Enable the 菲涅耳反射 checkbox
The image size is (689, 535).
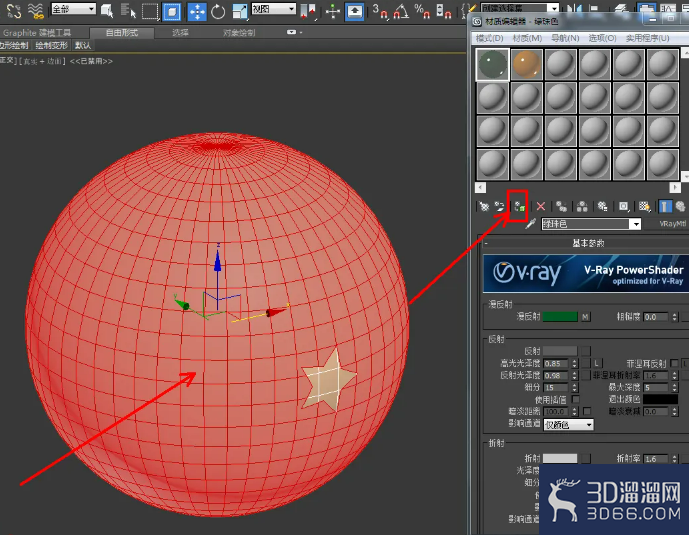(x=674, y=363)
